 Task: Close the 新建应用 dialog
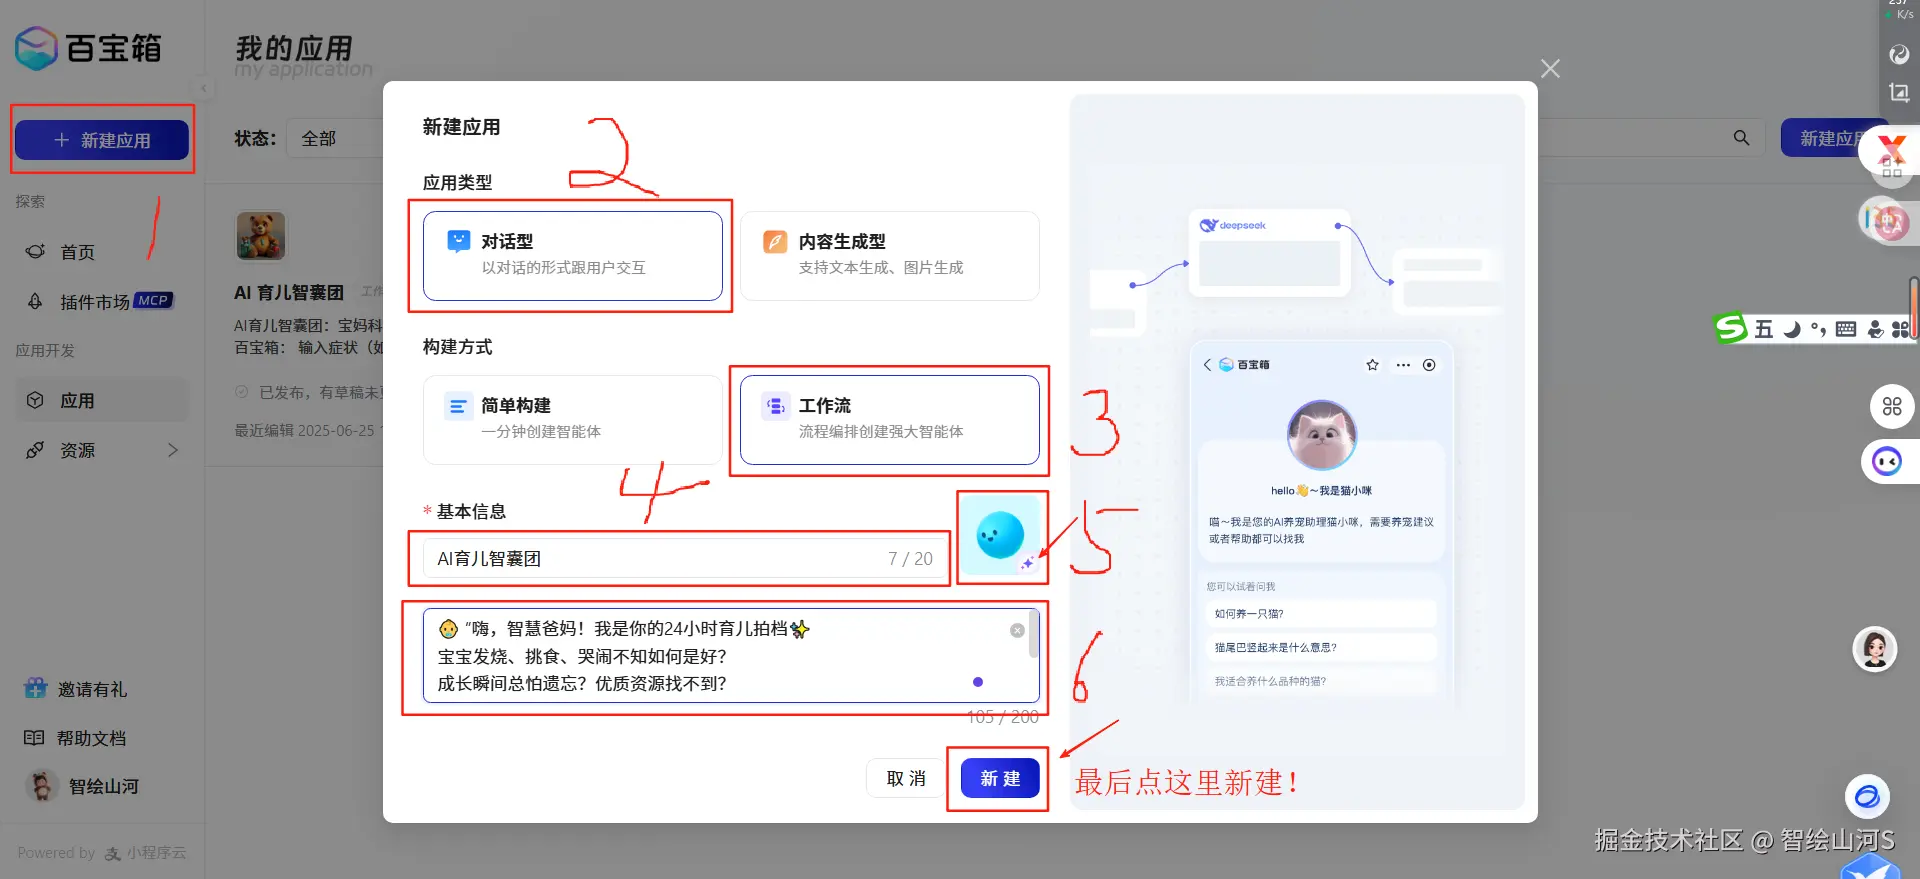[x=1550, y=69]
